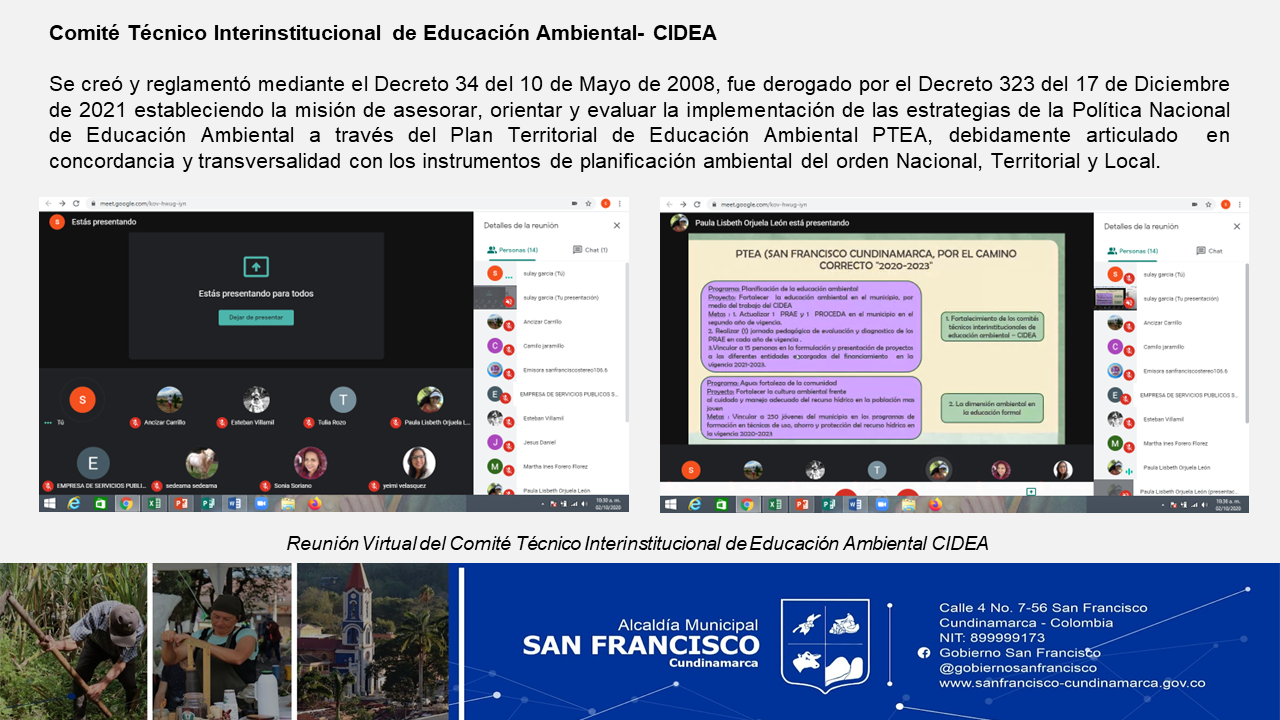Select the Sonia Soriano participant tile
The height and width of the screenshot is (720, 1280).
[x=310, y=468]
